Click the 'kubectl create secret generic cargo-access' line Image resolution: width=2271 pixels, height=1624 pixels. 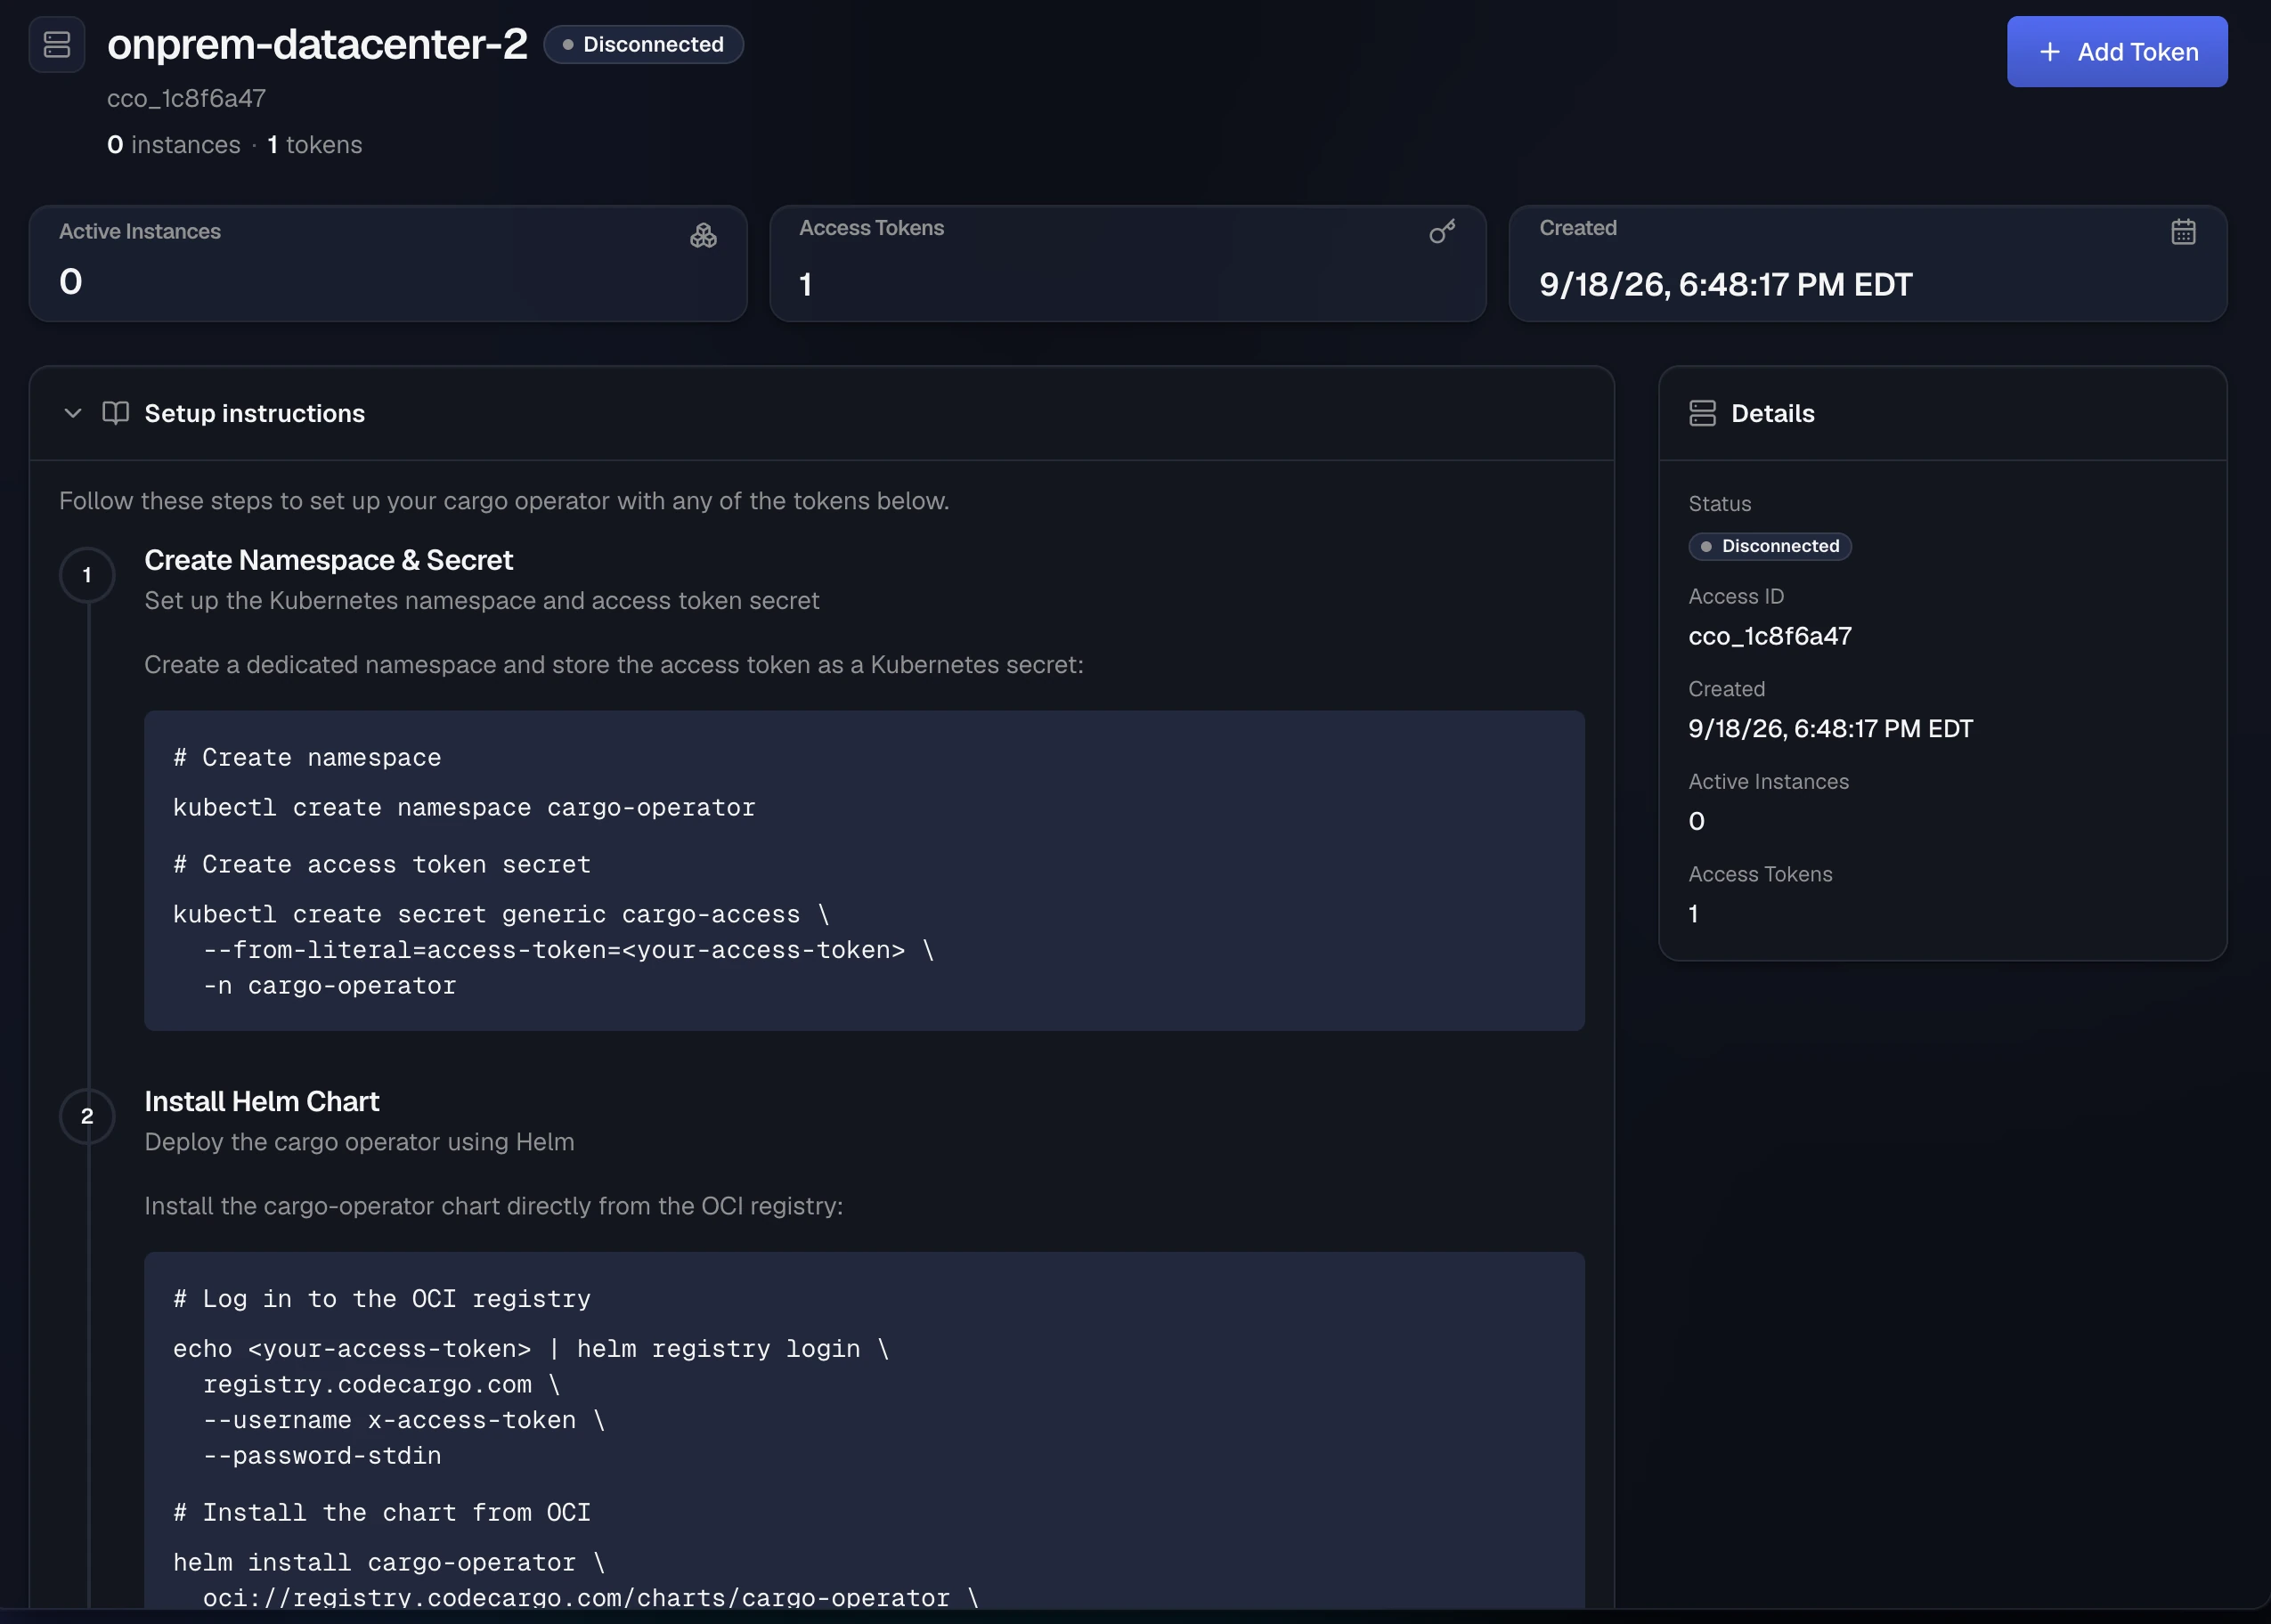(x=501, y=914)
